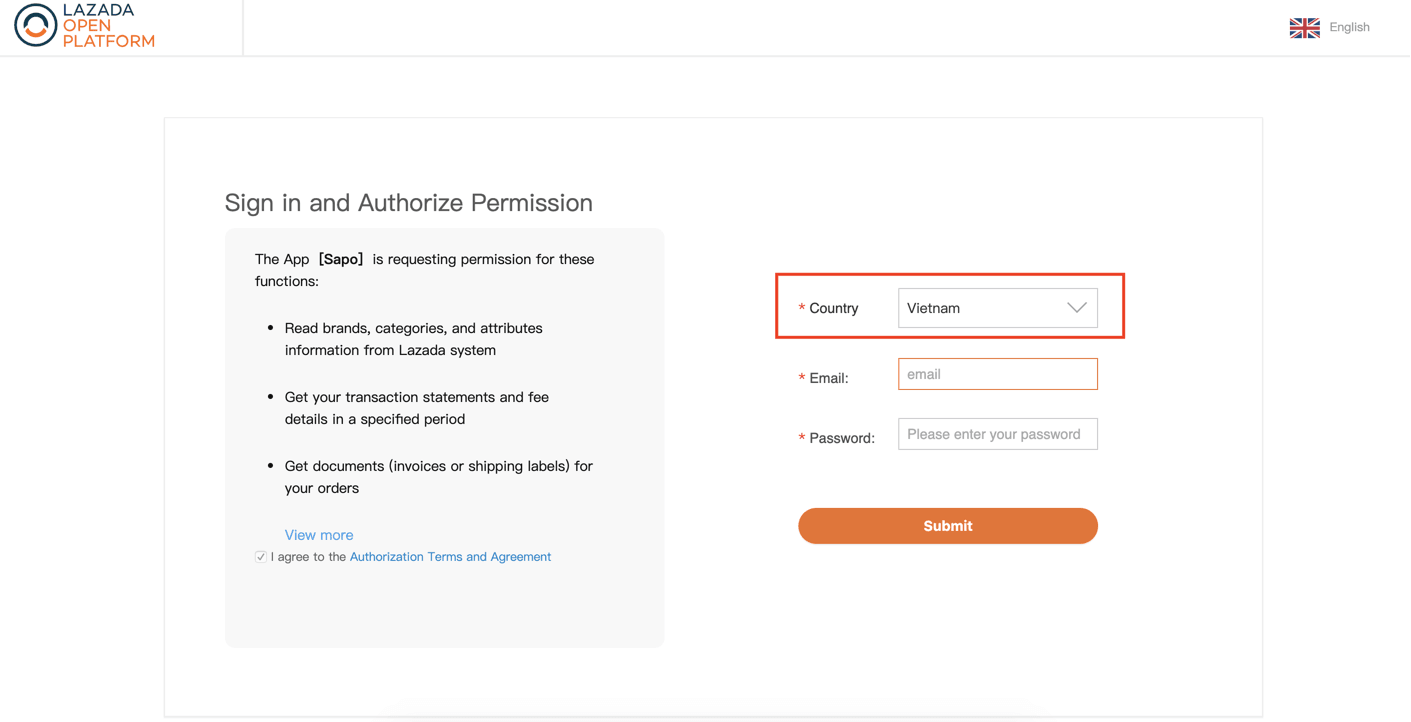Click the Email field label
The width and height of the screenshot is (1411, 722).
828,378
